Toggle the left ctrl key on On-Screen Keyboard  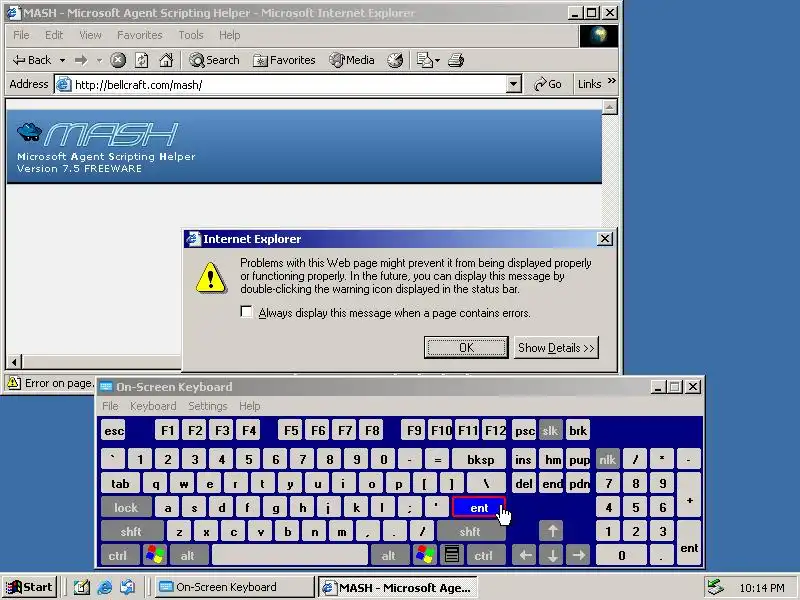click(118, 555)
